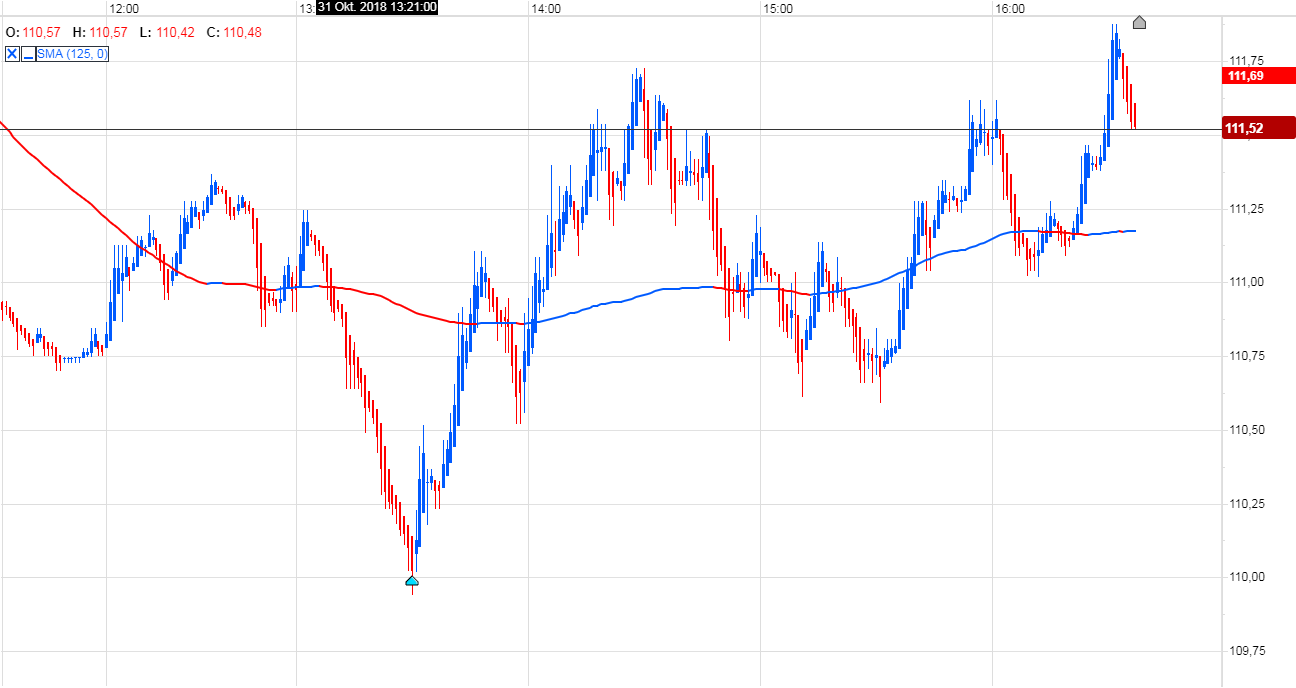Click the gray arrow marker above the chart peak
1296x688 pixels.
click(1140, 23)
